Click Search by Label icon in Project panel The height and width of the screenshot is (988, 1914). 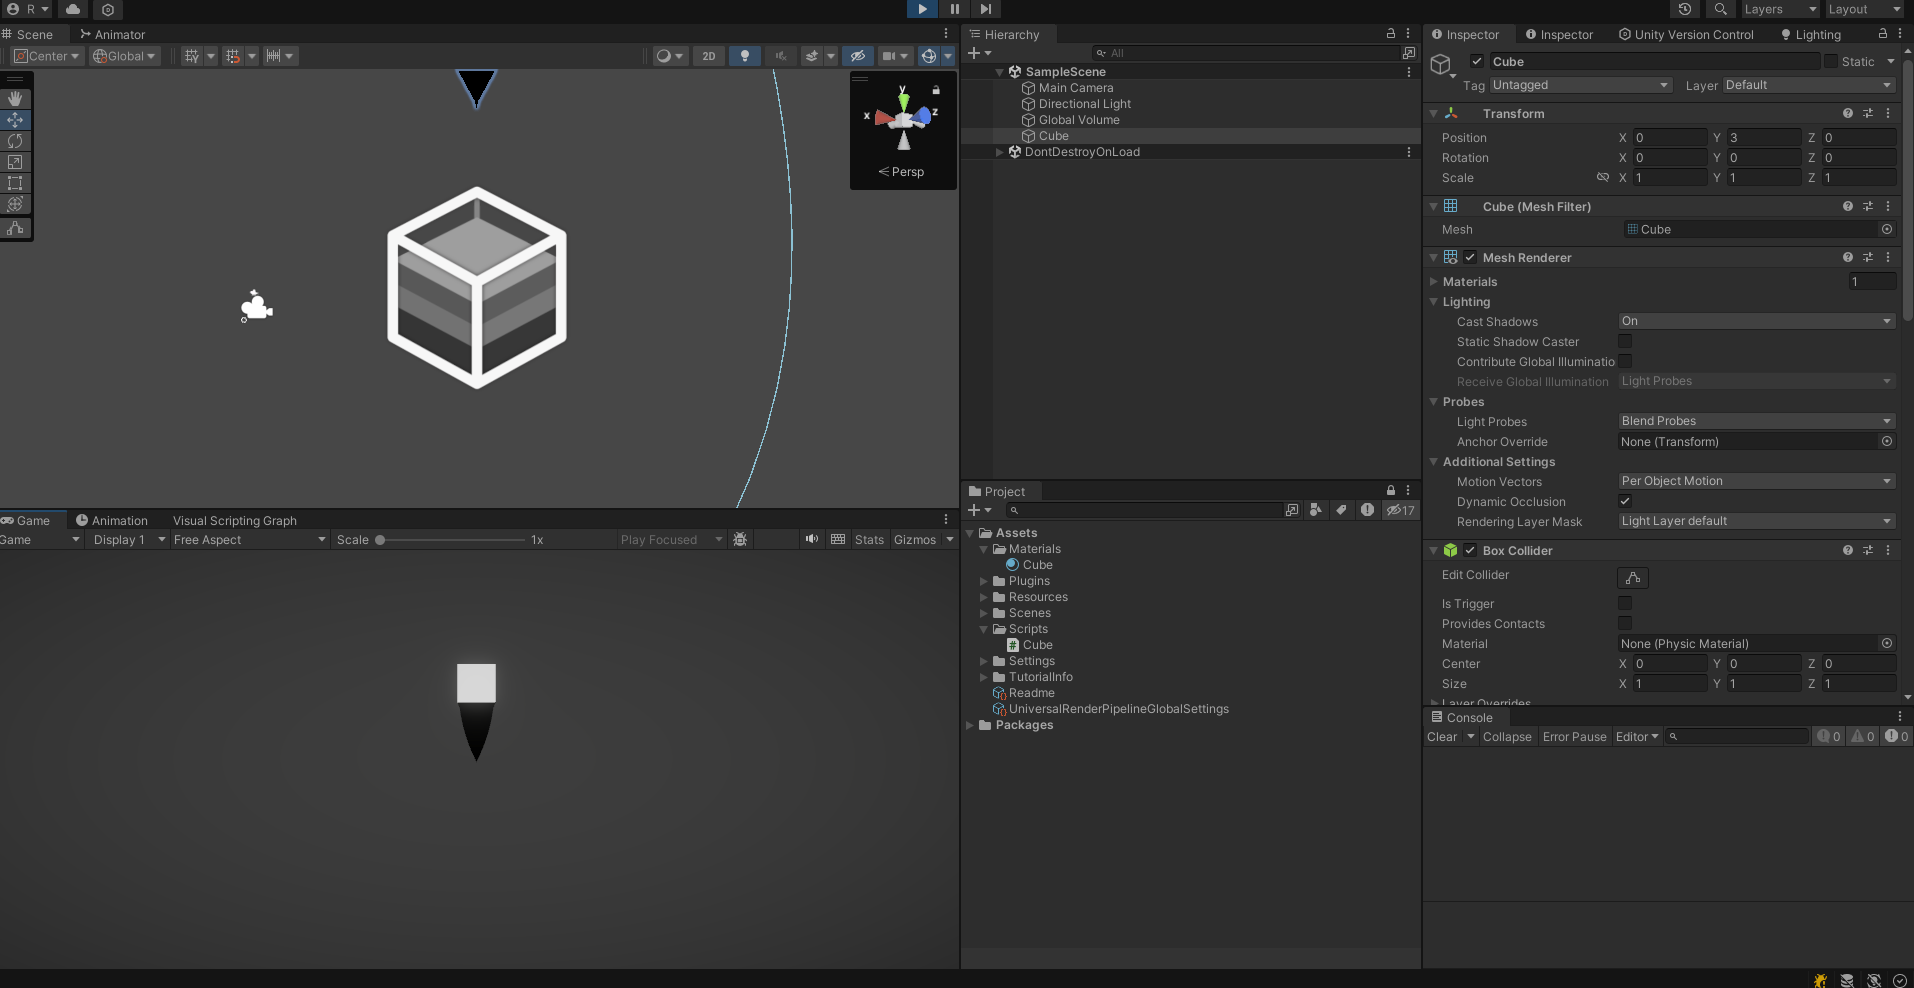pyautogui.click(x=1341, y=510)
